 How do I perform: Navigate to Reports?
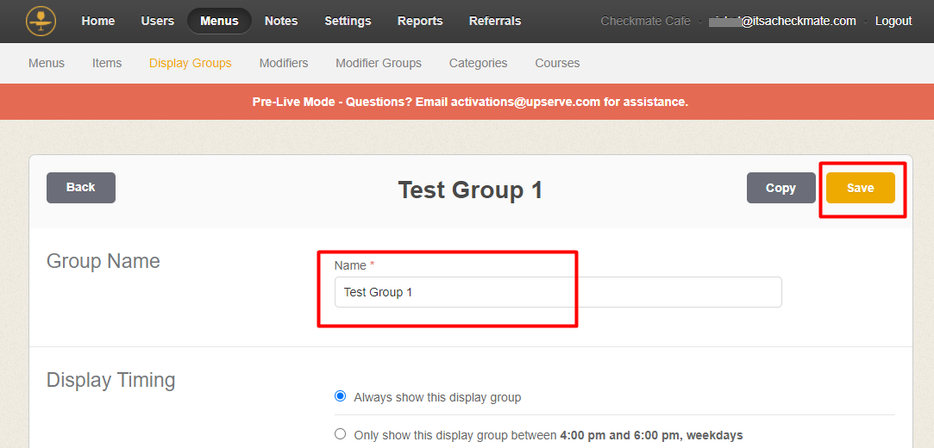tap(420, 21)
